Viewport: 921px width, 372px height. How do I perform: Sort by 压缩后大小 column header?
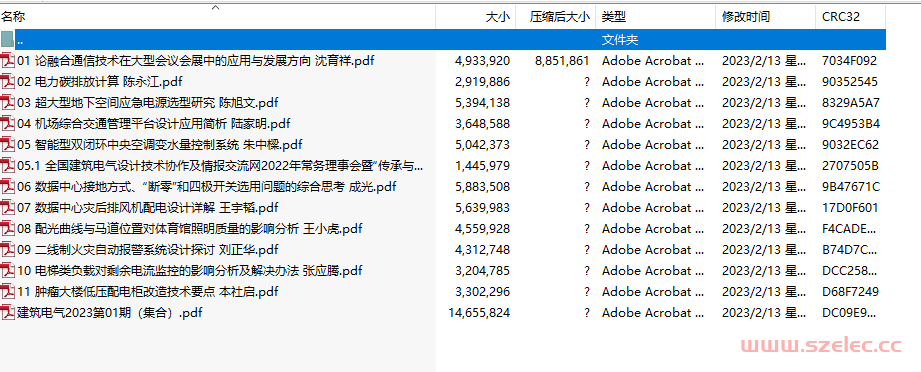(x=556, y=17)
